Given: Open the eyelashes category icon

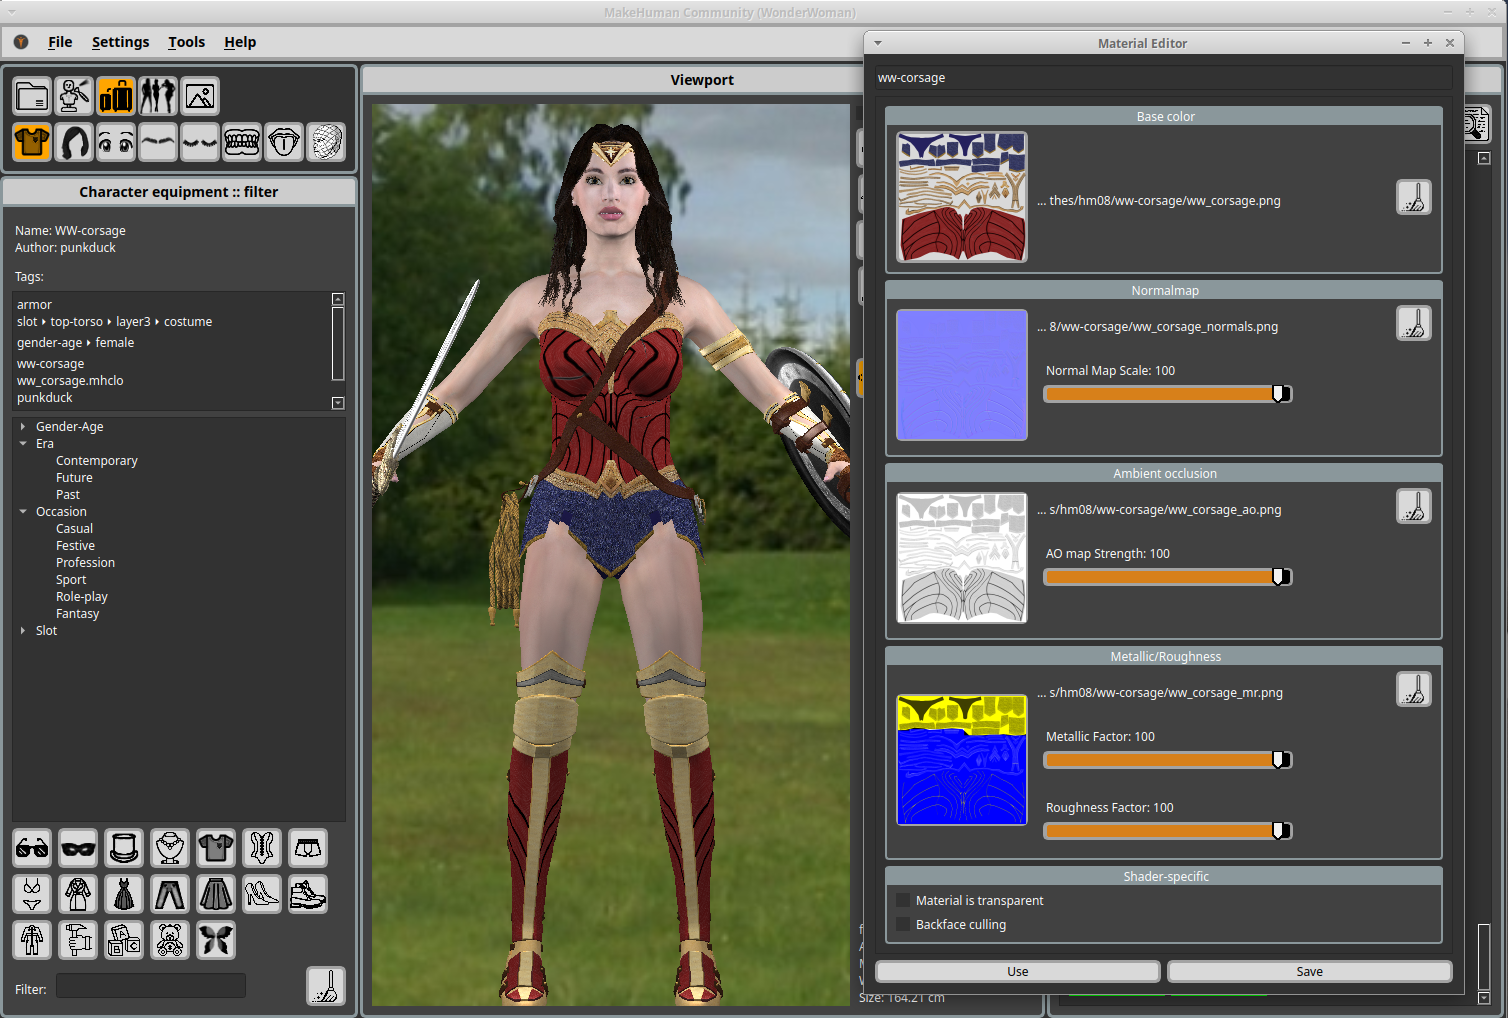Looking at the screenshot, I should click(200, 142).
